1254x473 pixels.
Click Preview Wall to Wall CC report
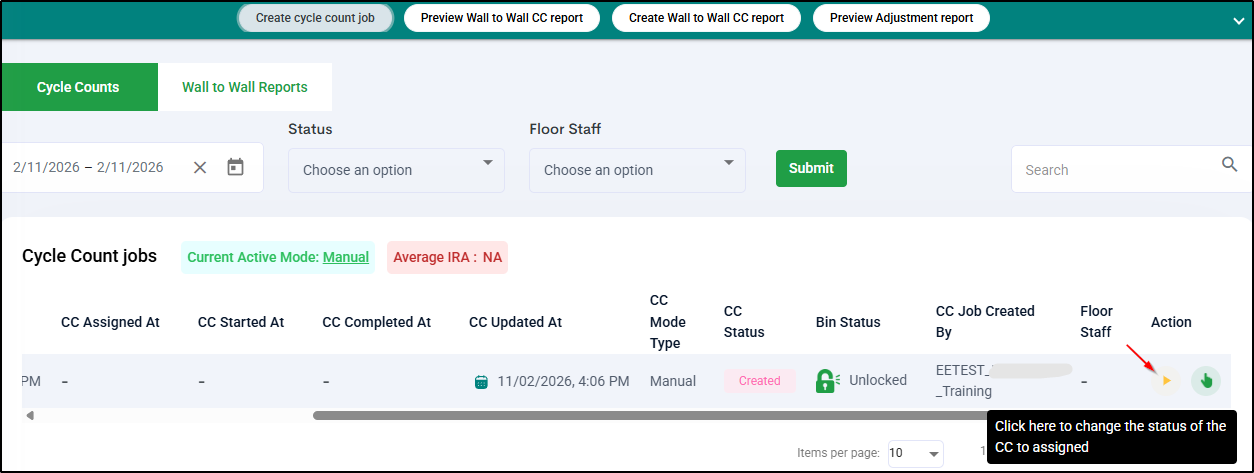501,18
